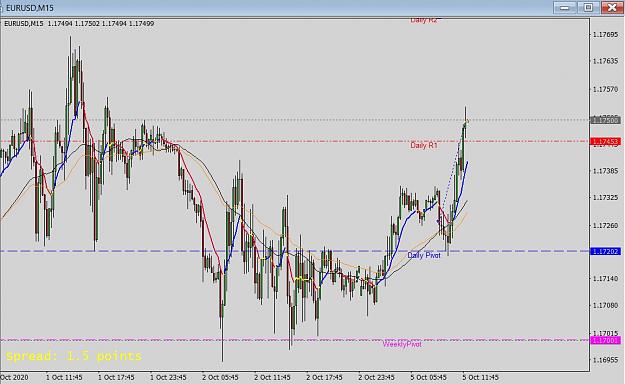This screenshot has width=625, height=384.
Task: Select the blue 1.17202 price tag
Action: tap(605, 252)
